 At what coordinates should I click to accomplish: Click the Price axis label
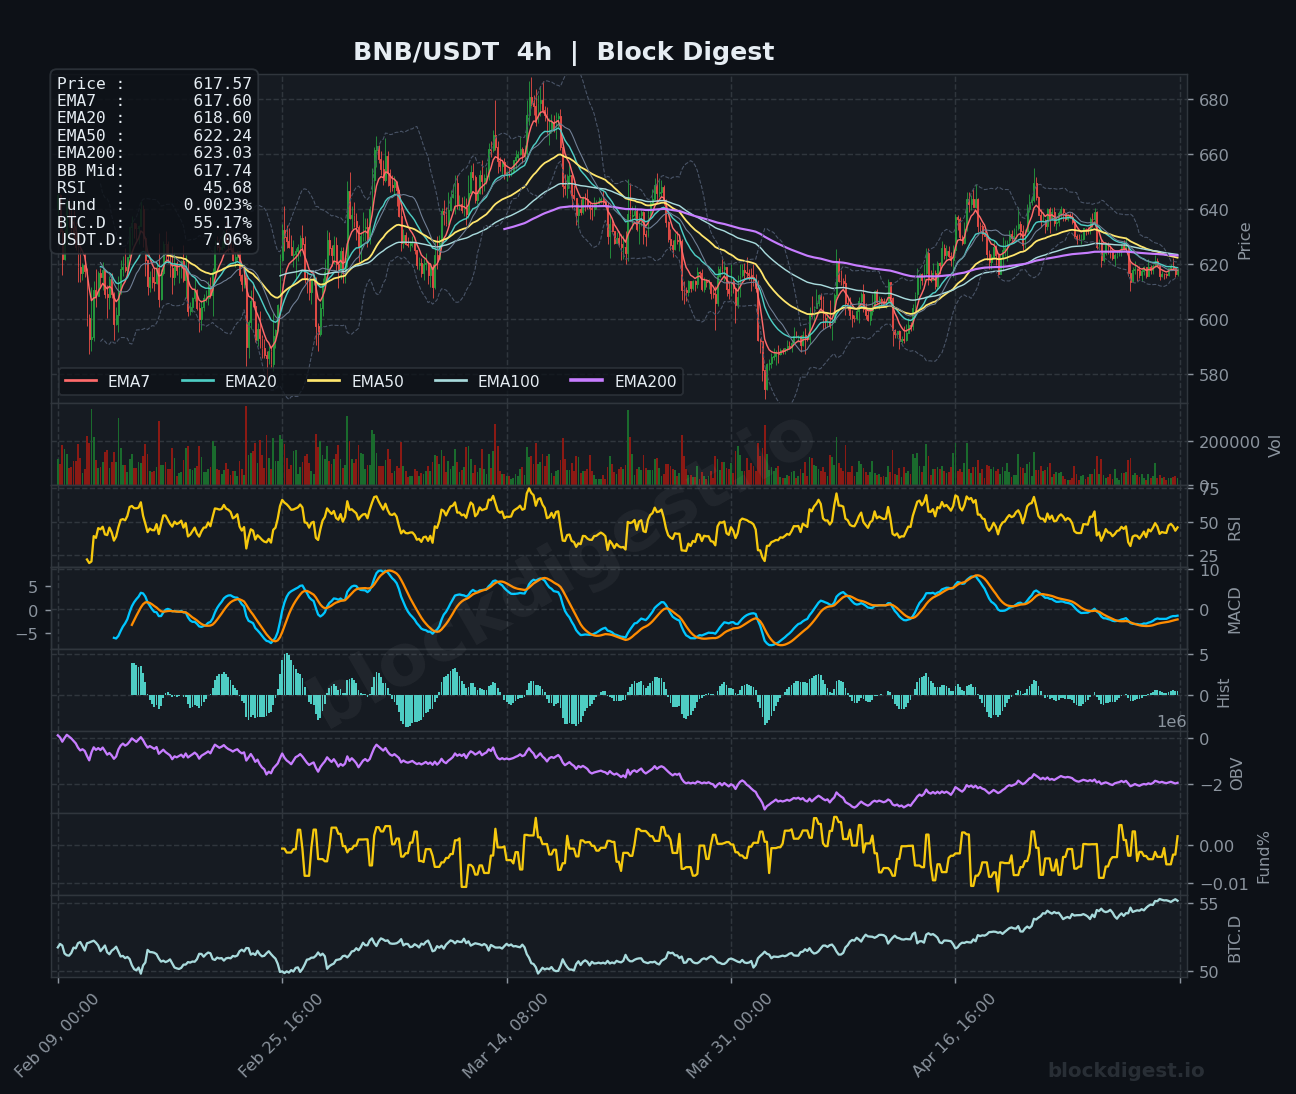pyautogui.click(x=1245, y=241)
